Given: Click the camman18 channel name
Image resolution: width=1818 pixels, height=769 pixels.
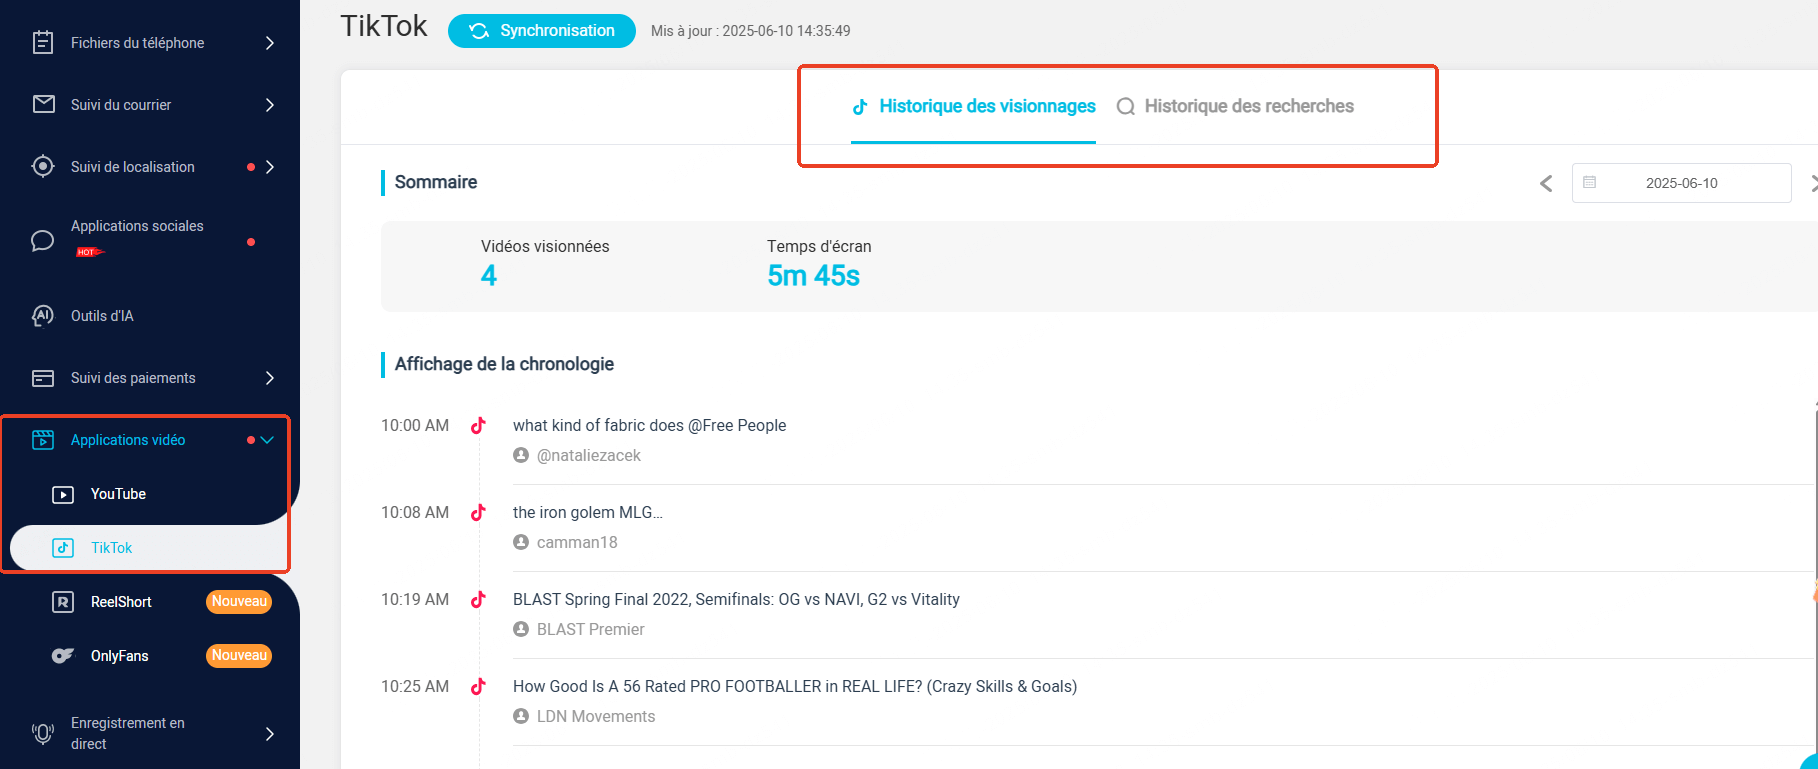Looking at the screenshot, I should coord(577,542).
